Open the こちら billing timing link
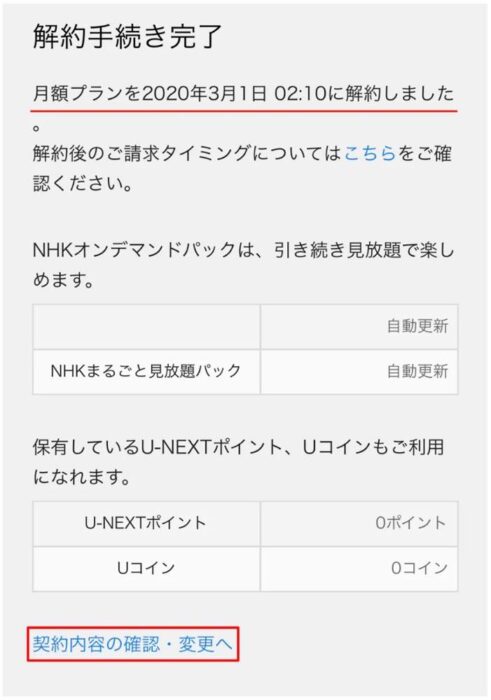The width and height of the screenshot is (491, 700). [x=370, y=153]
